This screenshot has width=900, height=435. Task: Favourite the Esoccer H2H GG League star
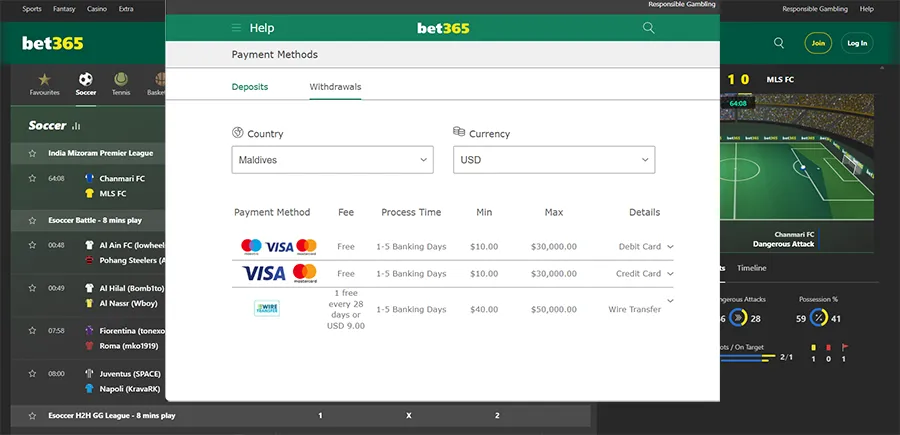(33, 415)
